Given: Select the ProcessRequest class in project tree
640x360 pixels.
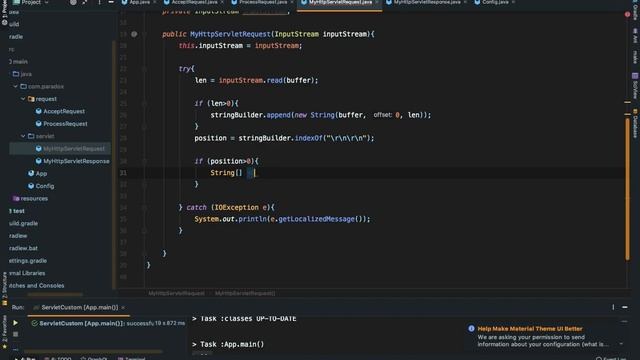Looking at the screenshot, I should (65, 124).
